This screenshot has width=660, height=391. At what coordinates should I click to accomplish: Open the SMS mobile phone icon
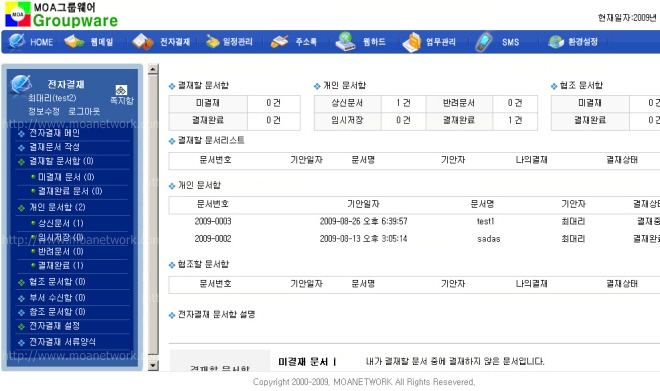pyautogui.click(x=484, y=42)
